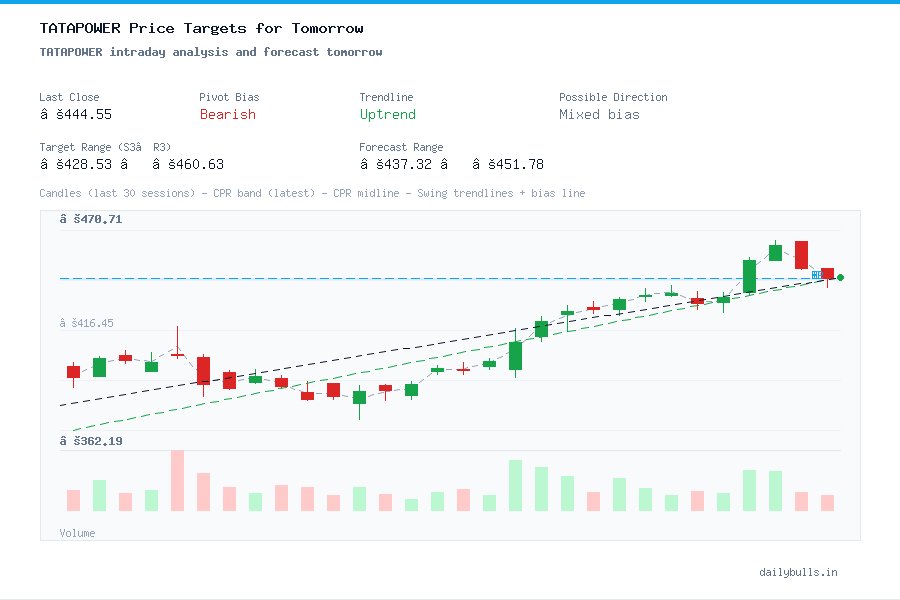
Task: Click the 'TATAPOWER Price Targets for Tomorrow' heading
Action: tap(201, 28)
